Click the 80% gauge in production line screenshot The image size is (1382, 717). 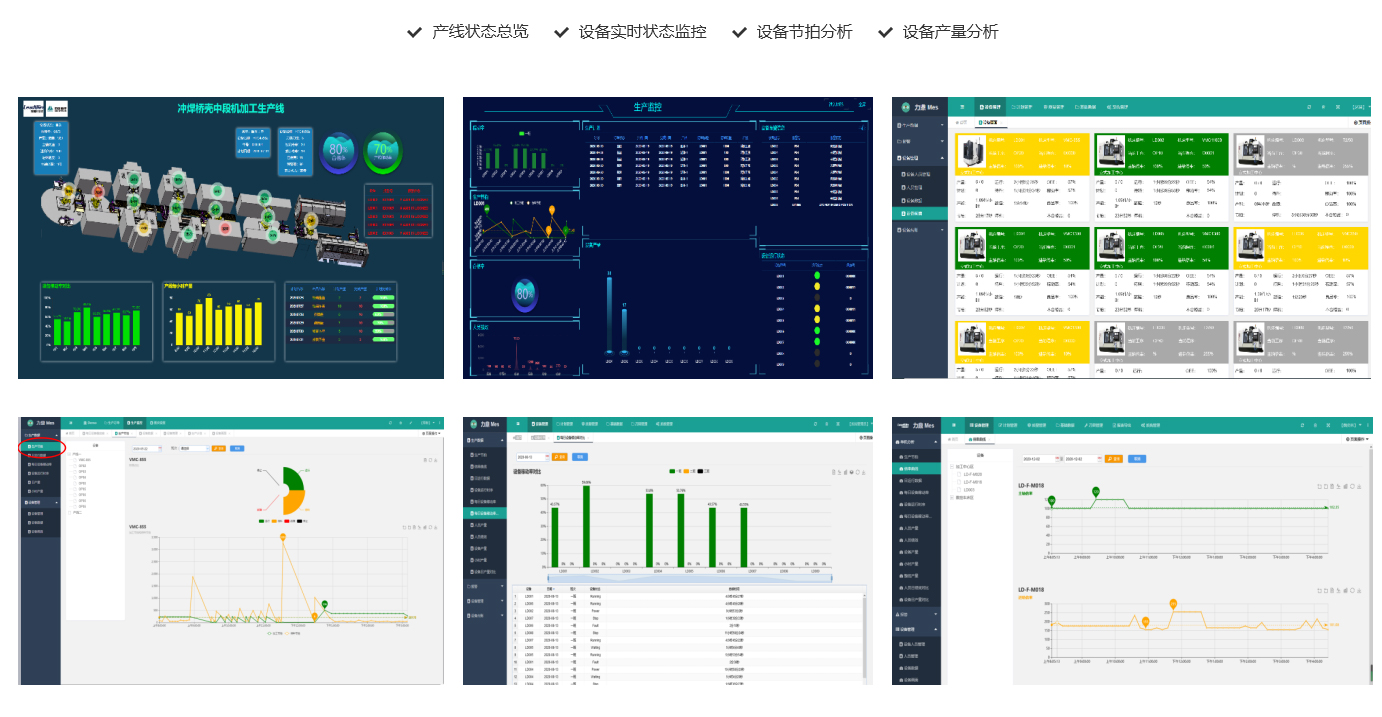pos(337,152)
